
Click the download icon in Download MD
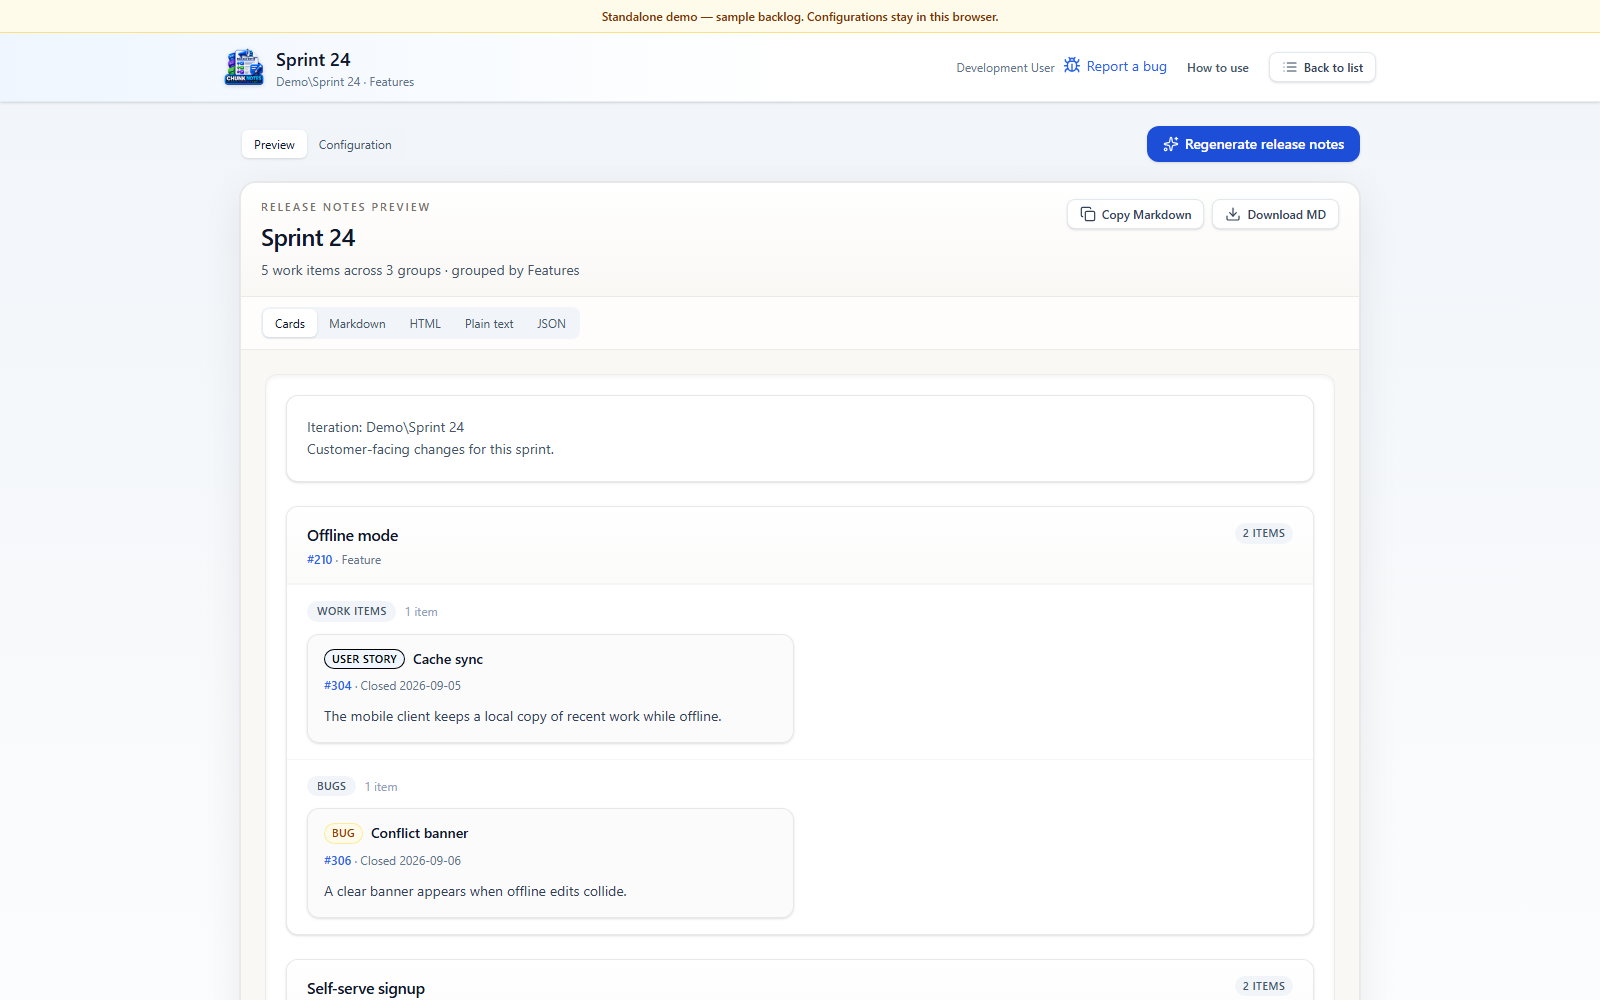(1233, 214)
